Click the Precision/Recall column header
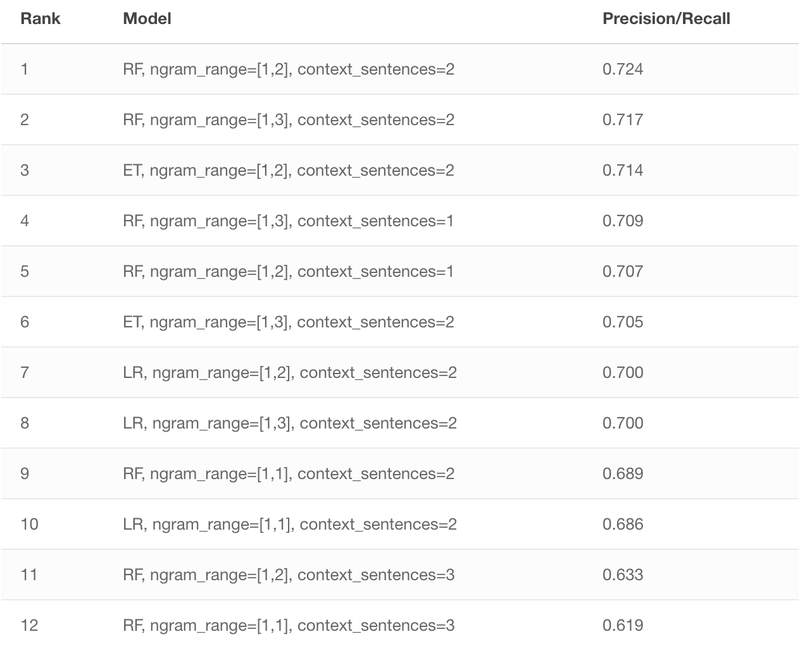Viewport: 800px width, 651px height. click(x=666, y=19)
